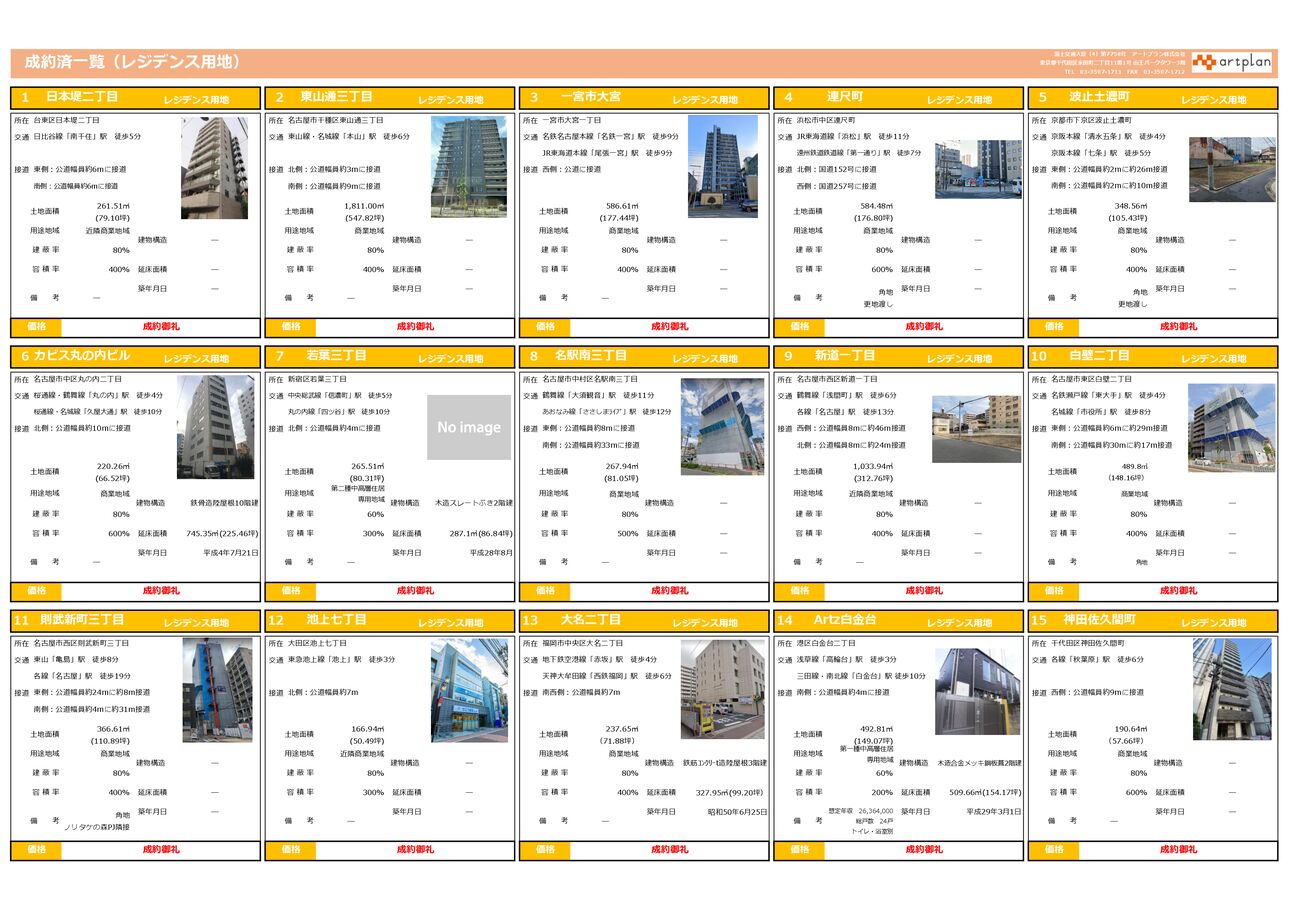Select card header 3 一宮市大宮

coord(645,98)
